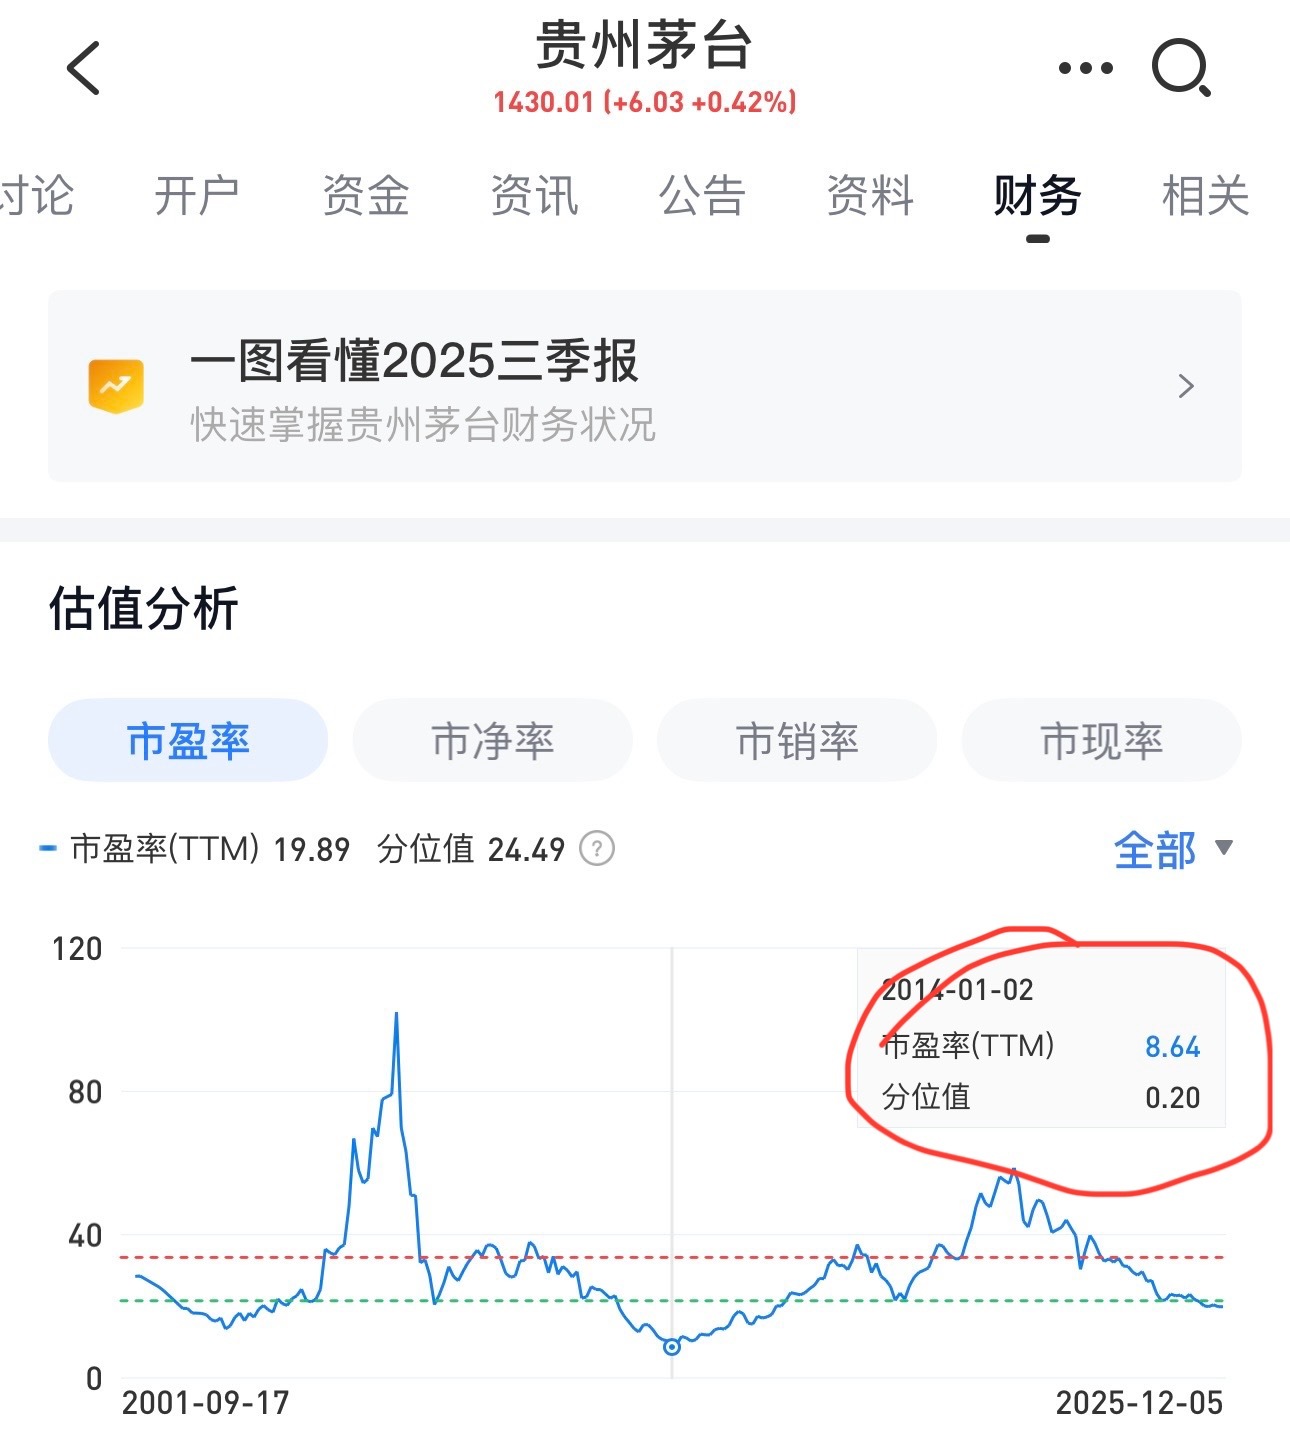This screenshot has height=1433, width=1290.
Task: Tap the end date 2025-12-05 label
Action: click(x=1139, y=1403)
